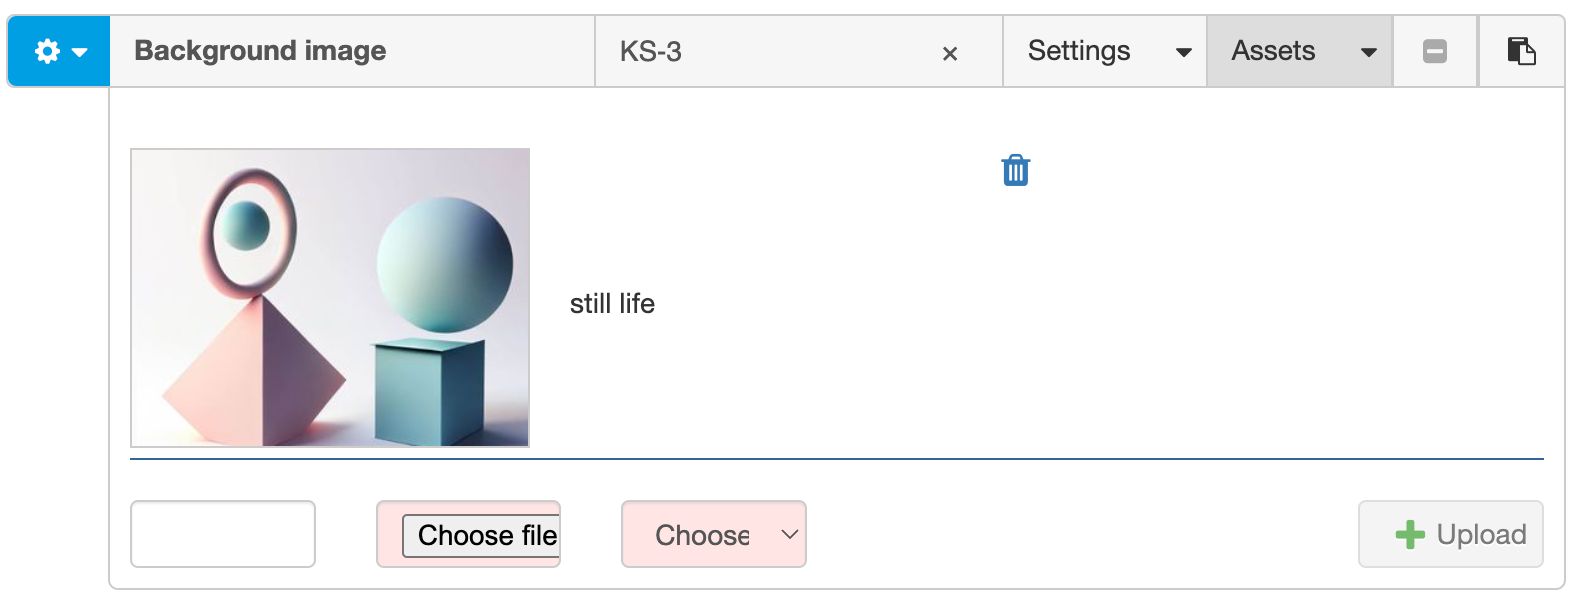Click the clipboard copy icon
This screenshot has width=1578, height=598.
pos(1521,51)
